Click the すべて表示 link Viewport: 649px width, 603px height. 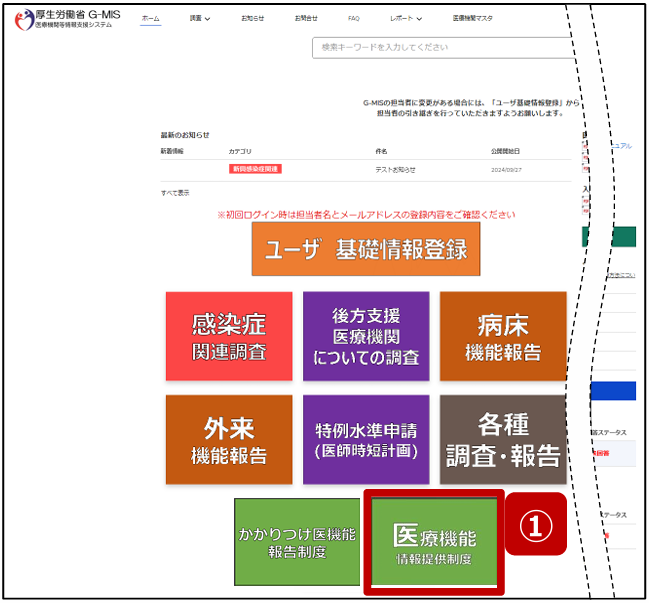[x=175, y=192]
